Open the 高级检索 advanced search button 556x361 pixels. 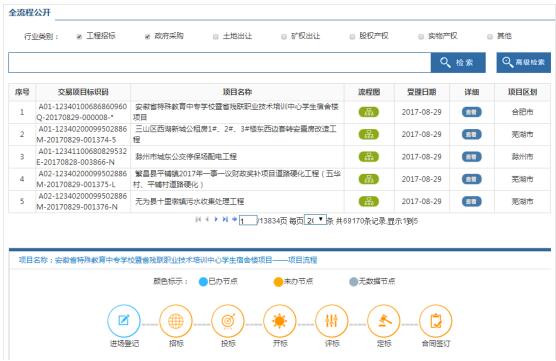click(x=523, y=62)
